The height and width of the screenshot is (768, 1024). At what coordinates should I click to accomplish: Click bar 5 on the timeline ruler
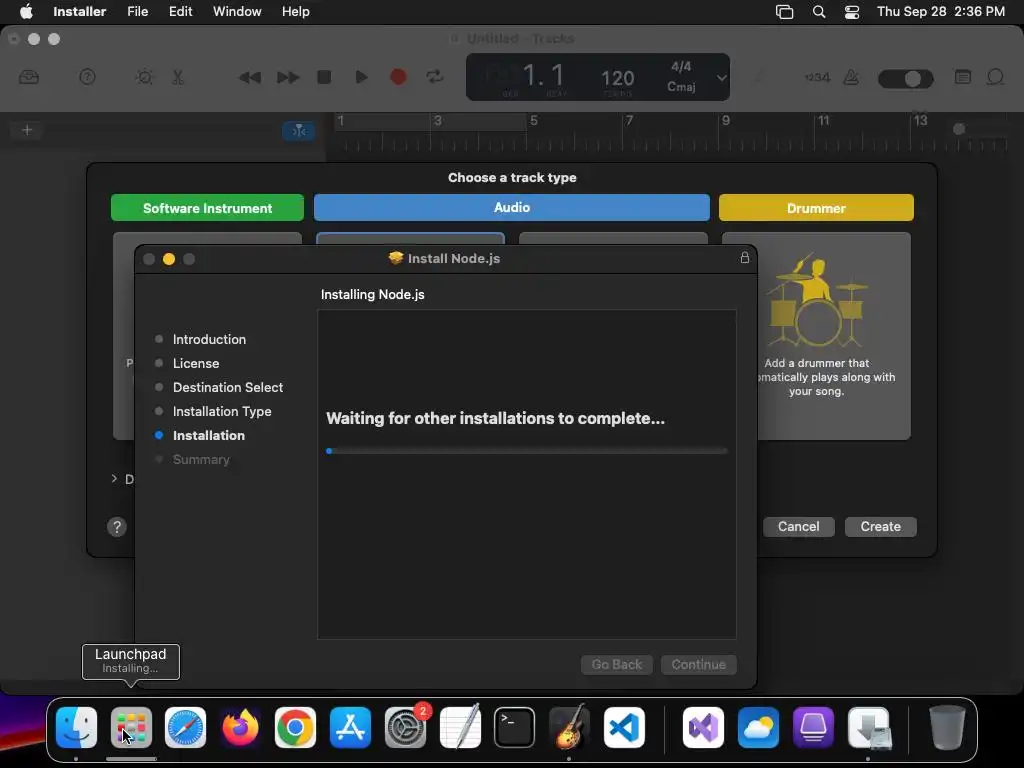click(x=534, y=121)
